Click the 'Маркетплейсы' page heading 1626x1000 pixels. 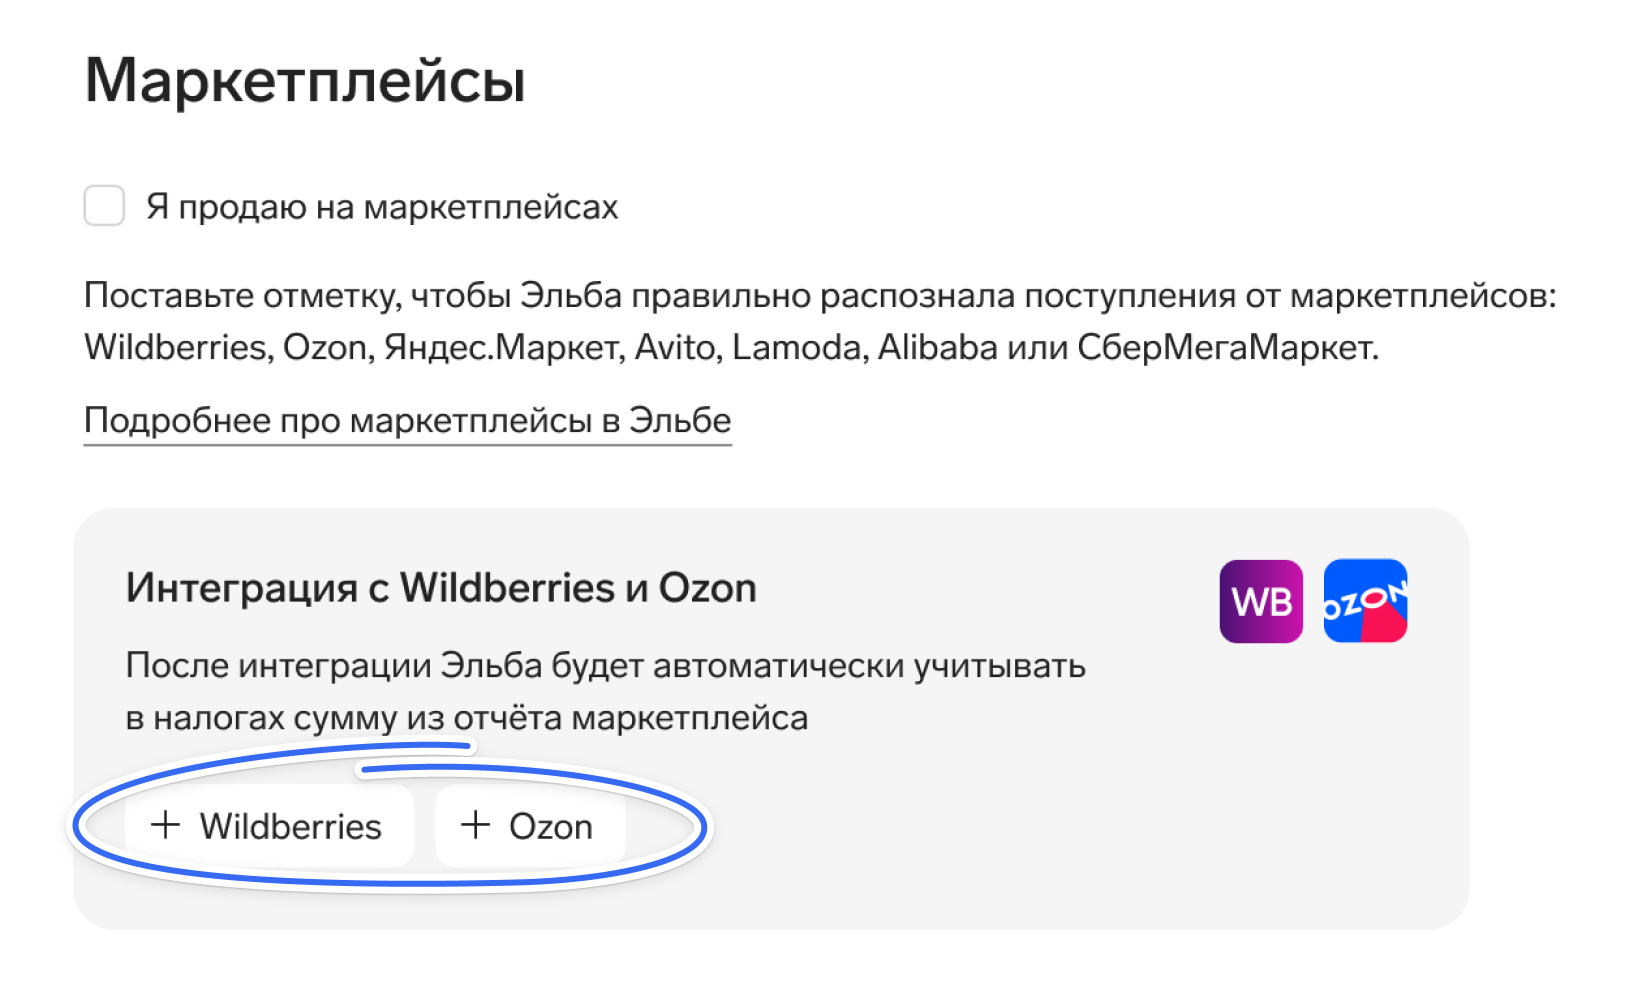click(305, 80)
